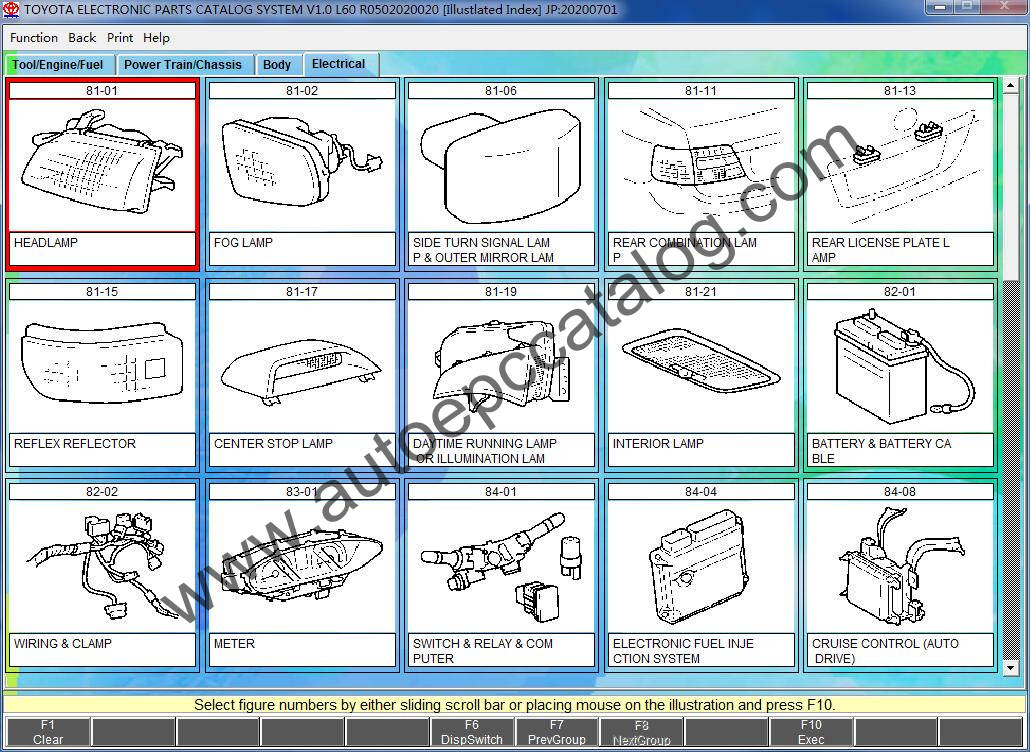The width and height of the screenshot is (1030, 752).
Task: Click figure number 81-11 header
Action: click(x=701, y=91)
